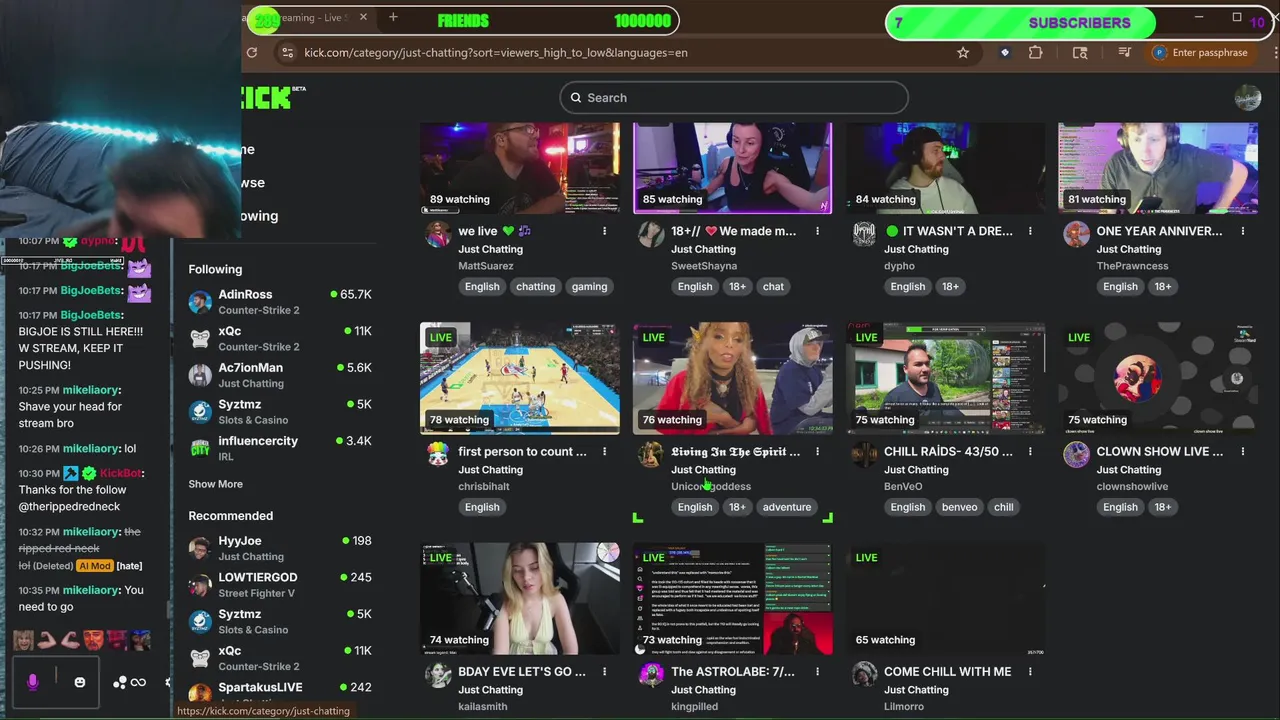Open BenVeO channel avatar
1280x720 pixels.
[864, 455]
